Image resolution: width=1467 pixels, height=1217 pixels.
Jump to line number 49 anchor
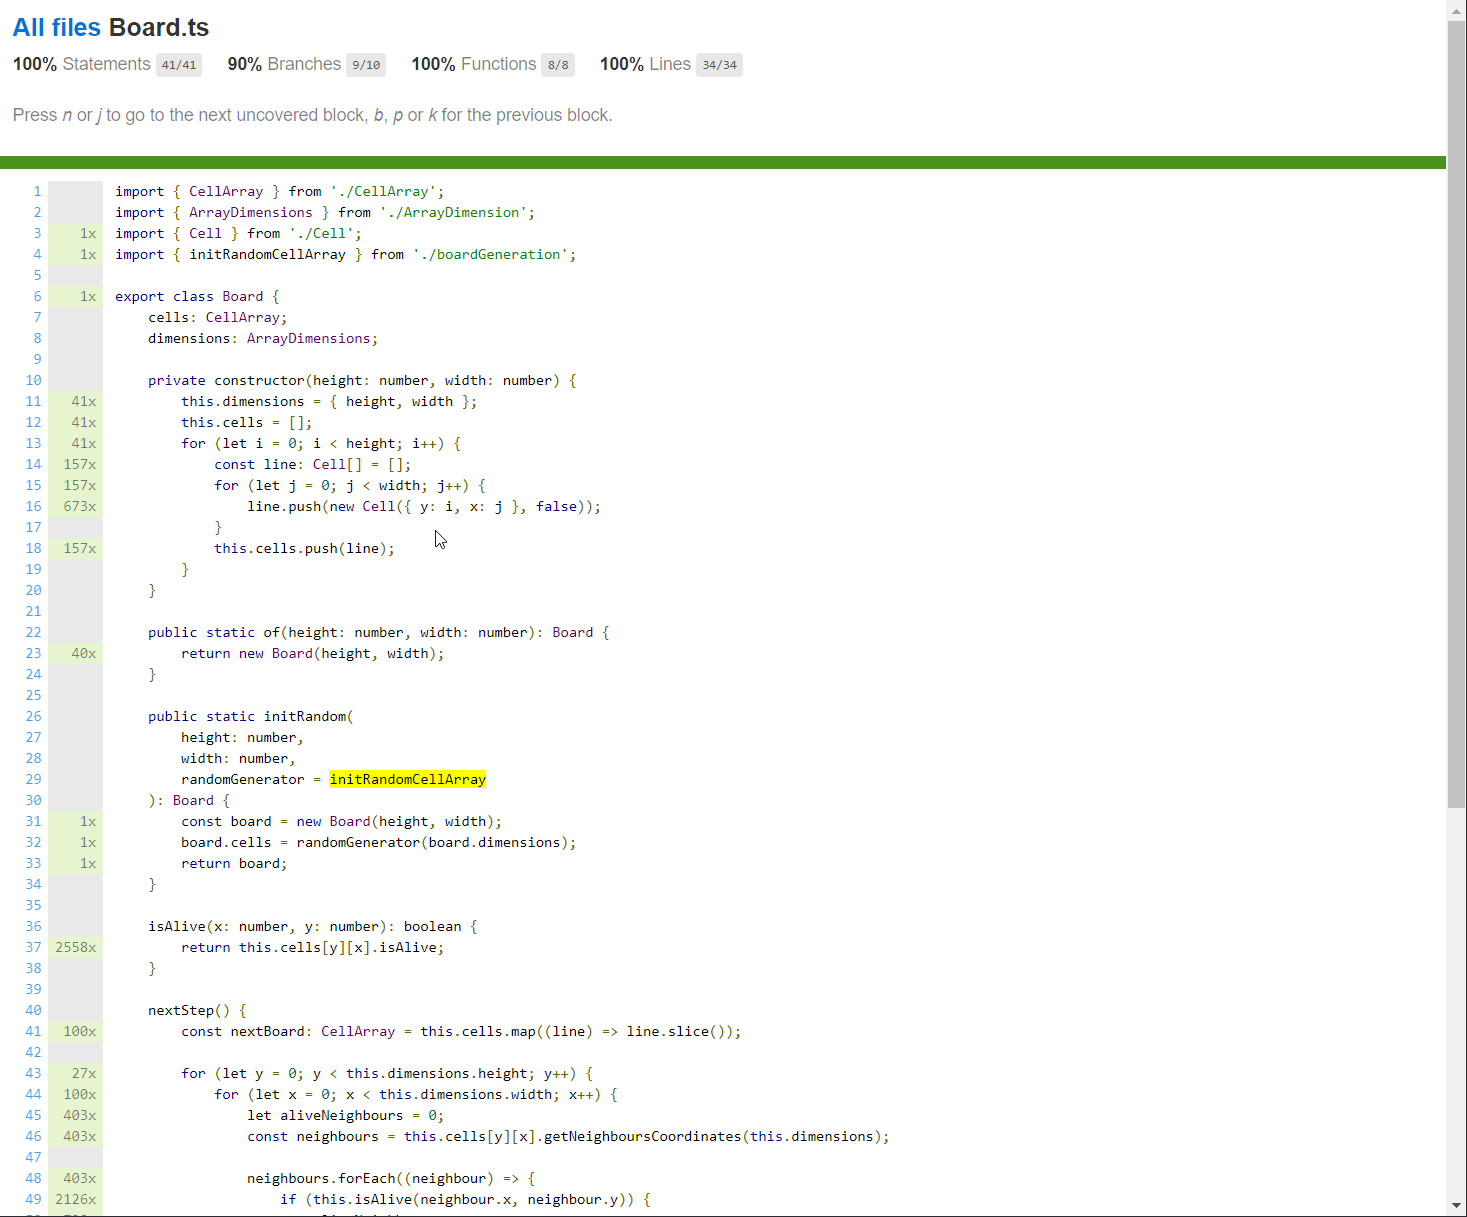coord(33,1199)
